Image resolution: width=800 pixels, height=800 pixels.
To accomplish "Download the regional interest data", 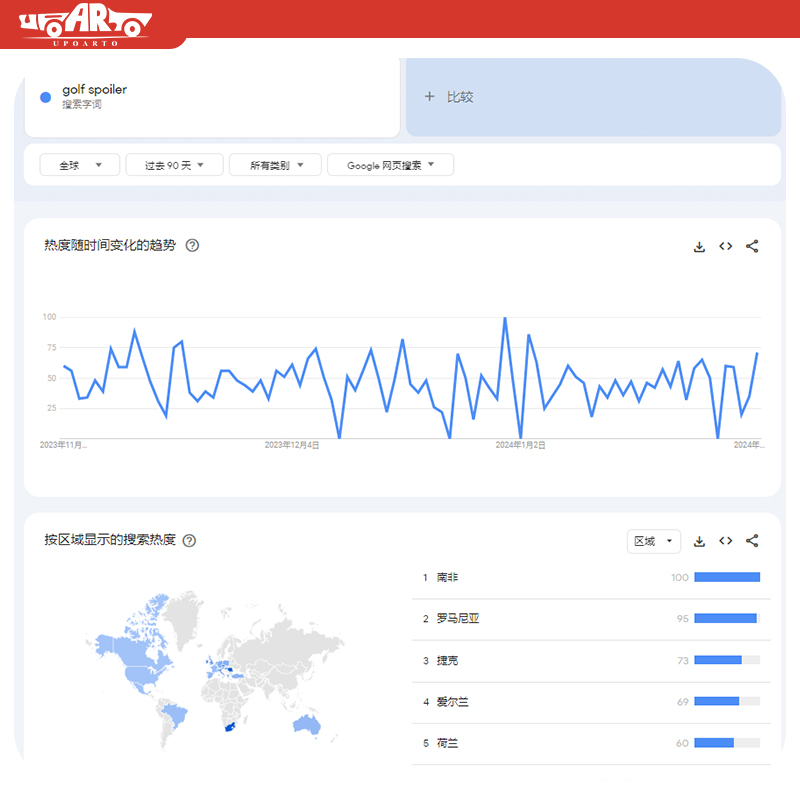I will (699, 541).
